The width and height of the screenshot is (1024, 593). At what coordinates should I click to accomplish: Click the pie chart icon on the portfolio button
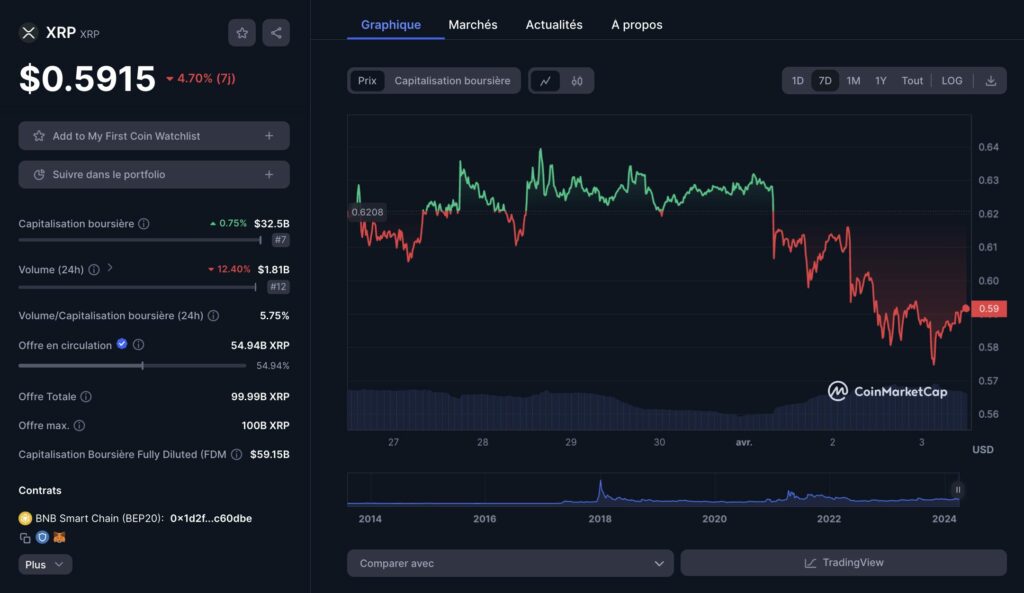pyautogui.click(x=39, y=174)
